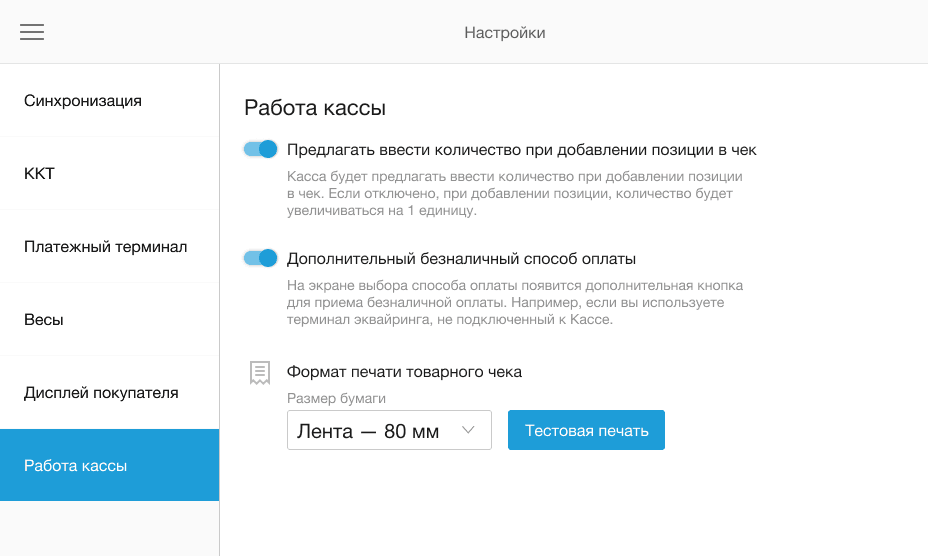
Task: Click the "Предлагать ввести количество" toggle label
Action: (521, 150)
